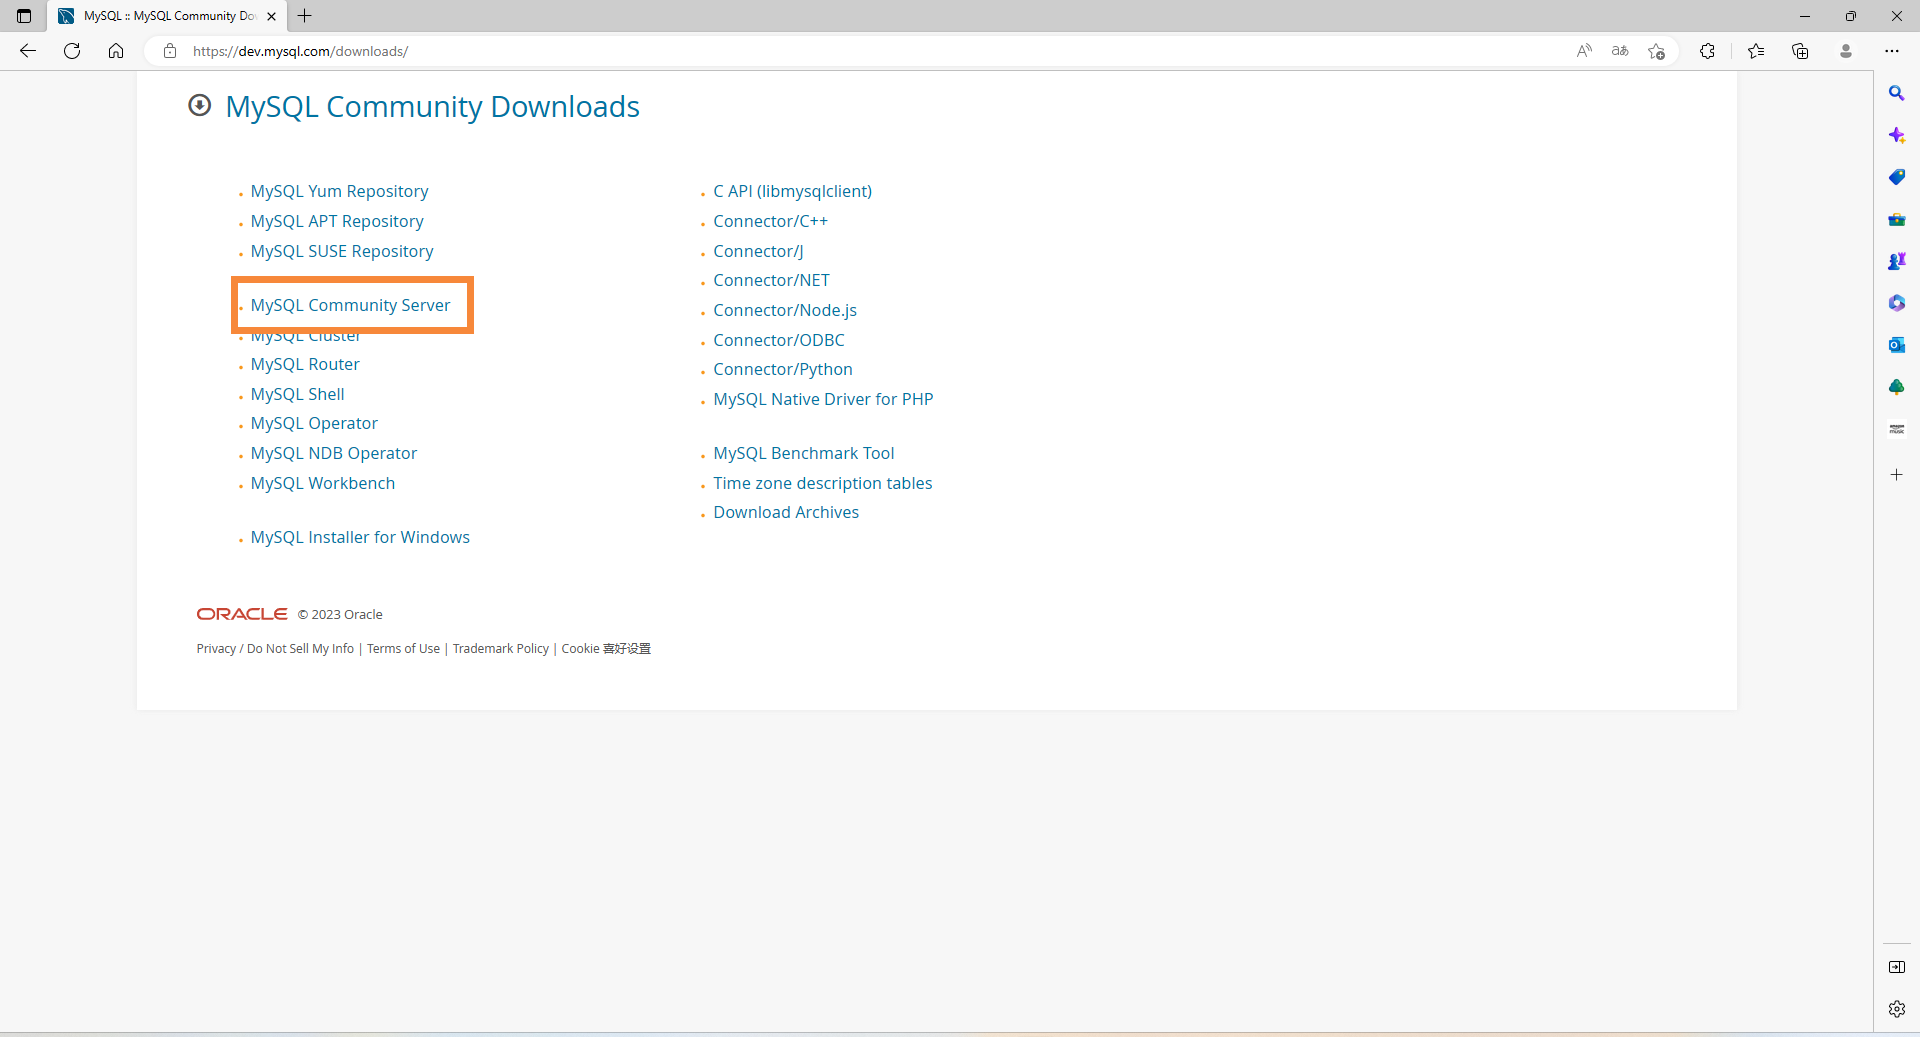Toggle sidebar visibility icon
Image resolution: width=1920 pixels, height=1037 pixels.
pos(1896,967)
